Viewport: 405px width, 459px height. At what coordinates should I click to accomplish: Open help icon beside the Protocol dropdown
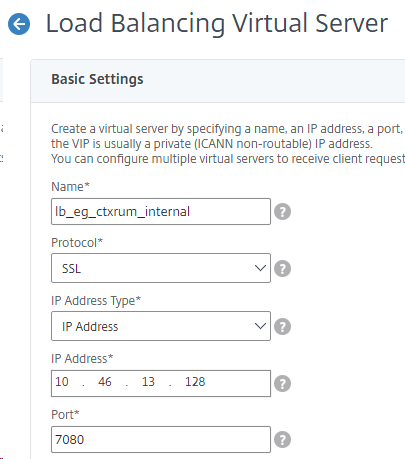[x=282, y=269]
